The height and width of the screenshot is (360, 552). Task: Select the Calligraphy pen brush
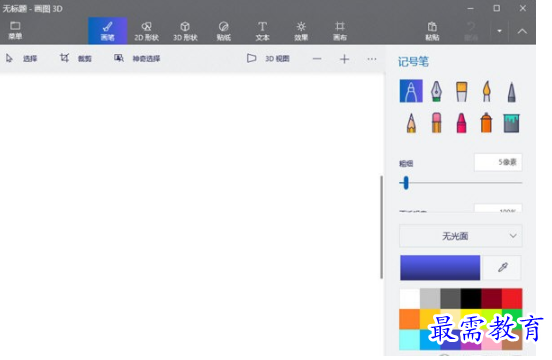pos(436,91)
